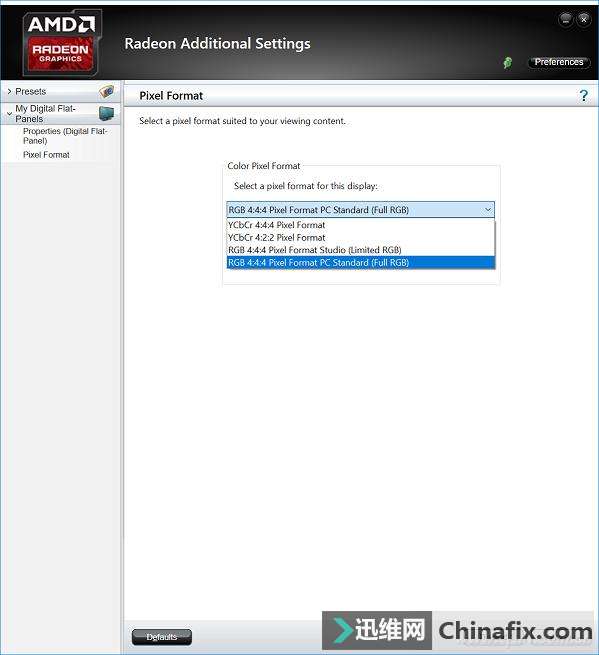Viewport: 599px width, 655px height.
Task: Click the Pixel Format page heading
Action: click(x=171, y=96)
